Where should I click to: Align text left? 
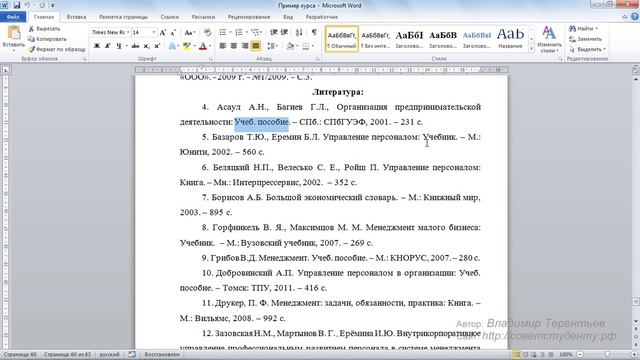tap(222, 46)
